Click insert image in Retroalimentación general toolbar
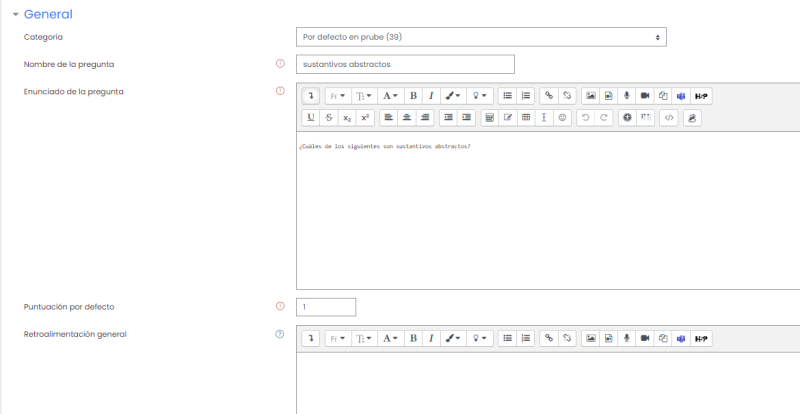Screen dimensions: 800x414 (591, 338)
